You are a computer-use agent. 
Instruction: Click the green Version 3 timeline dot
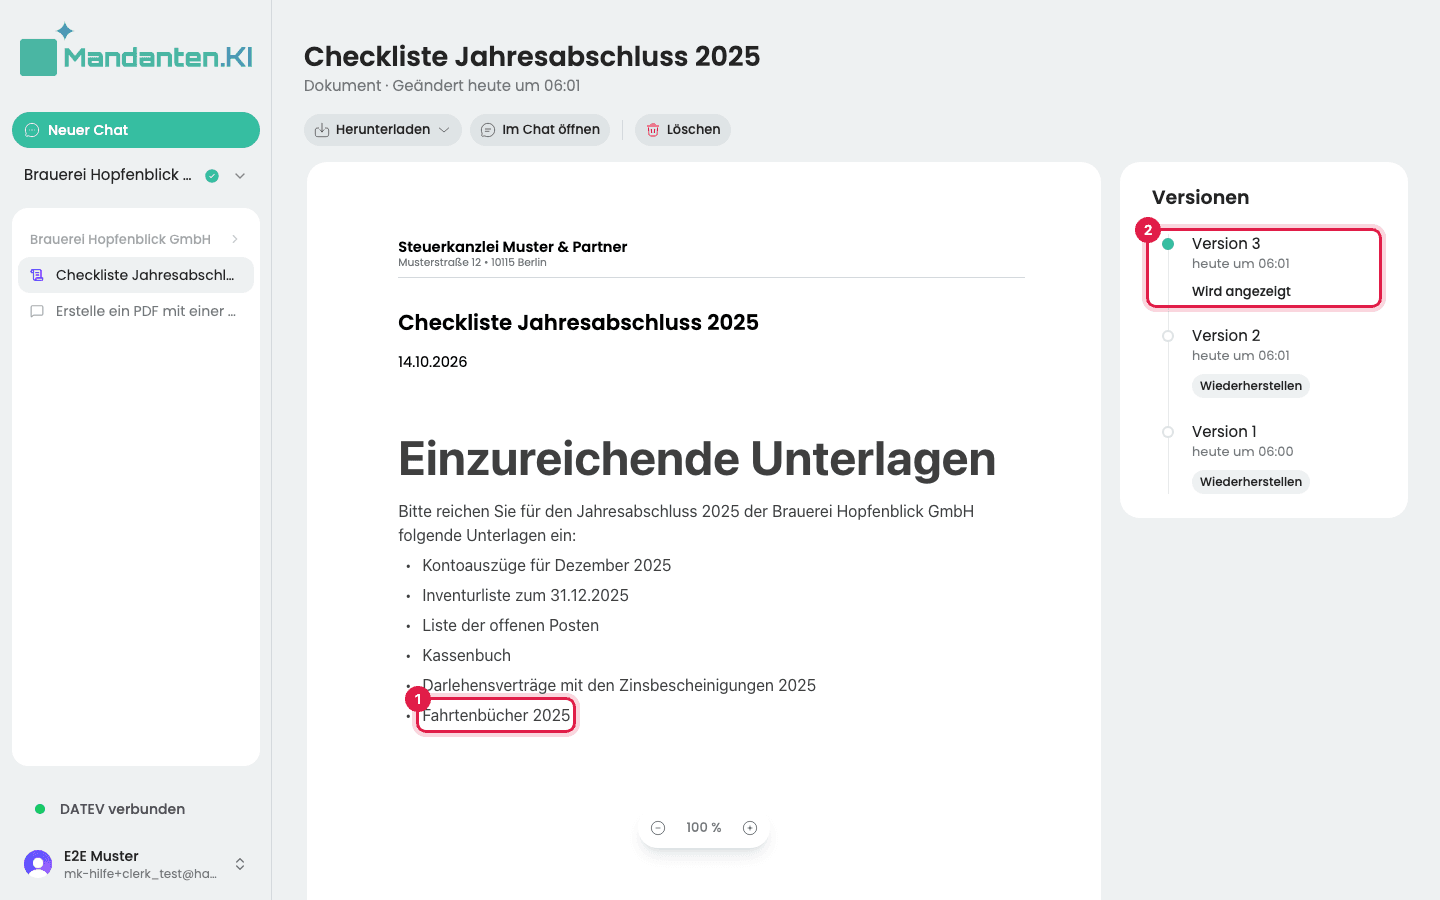coord(1168,244)
